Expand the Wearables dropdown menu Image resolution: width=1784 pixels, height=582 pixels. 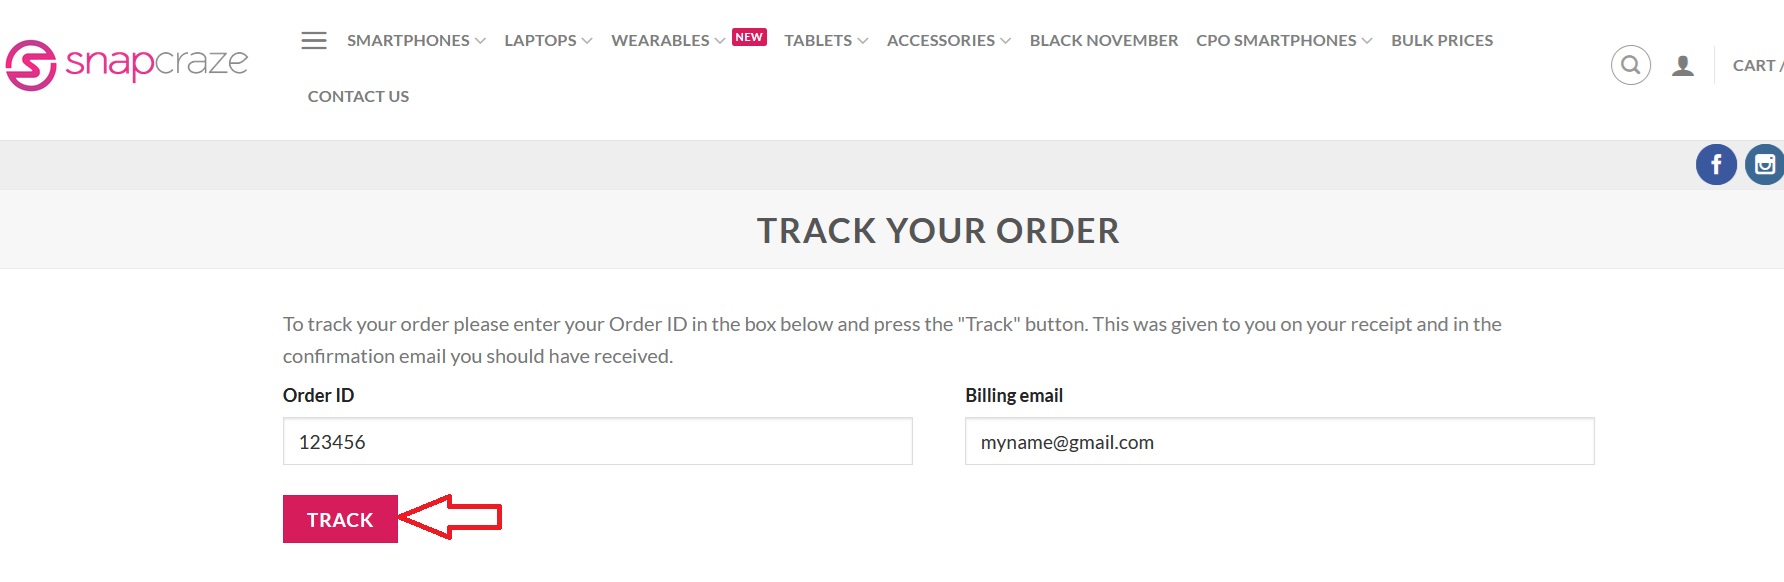[x=668, y=41]
